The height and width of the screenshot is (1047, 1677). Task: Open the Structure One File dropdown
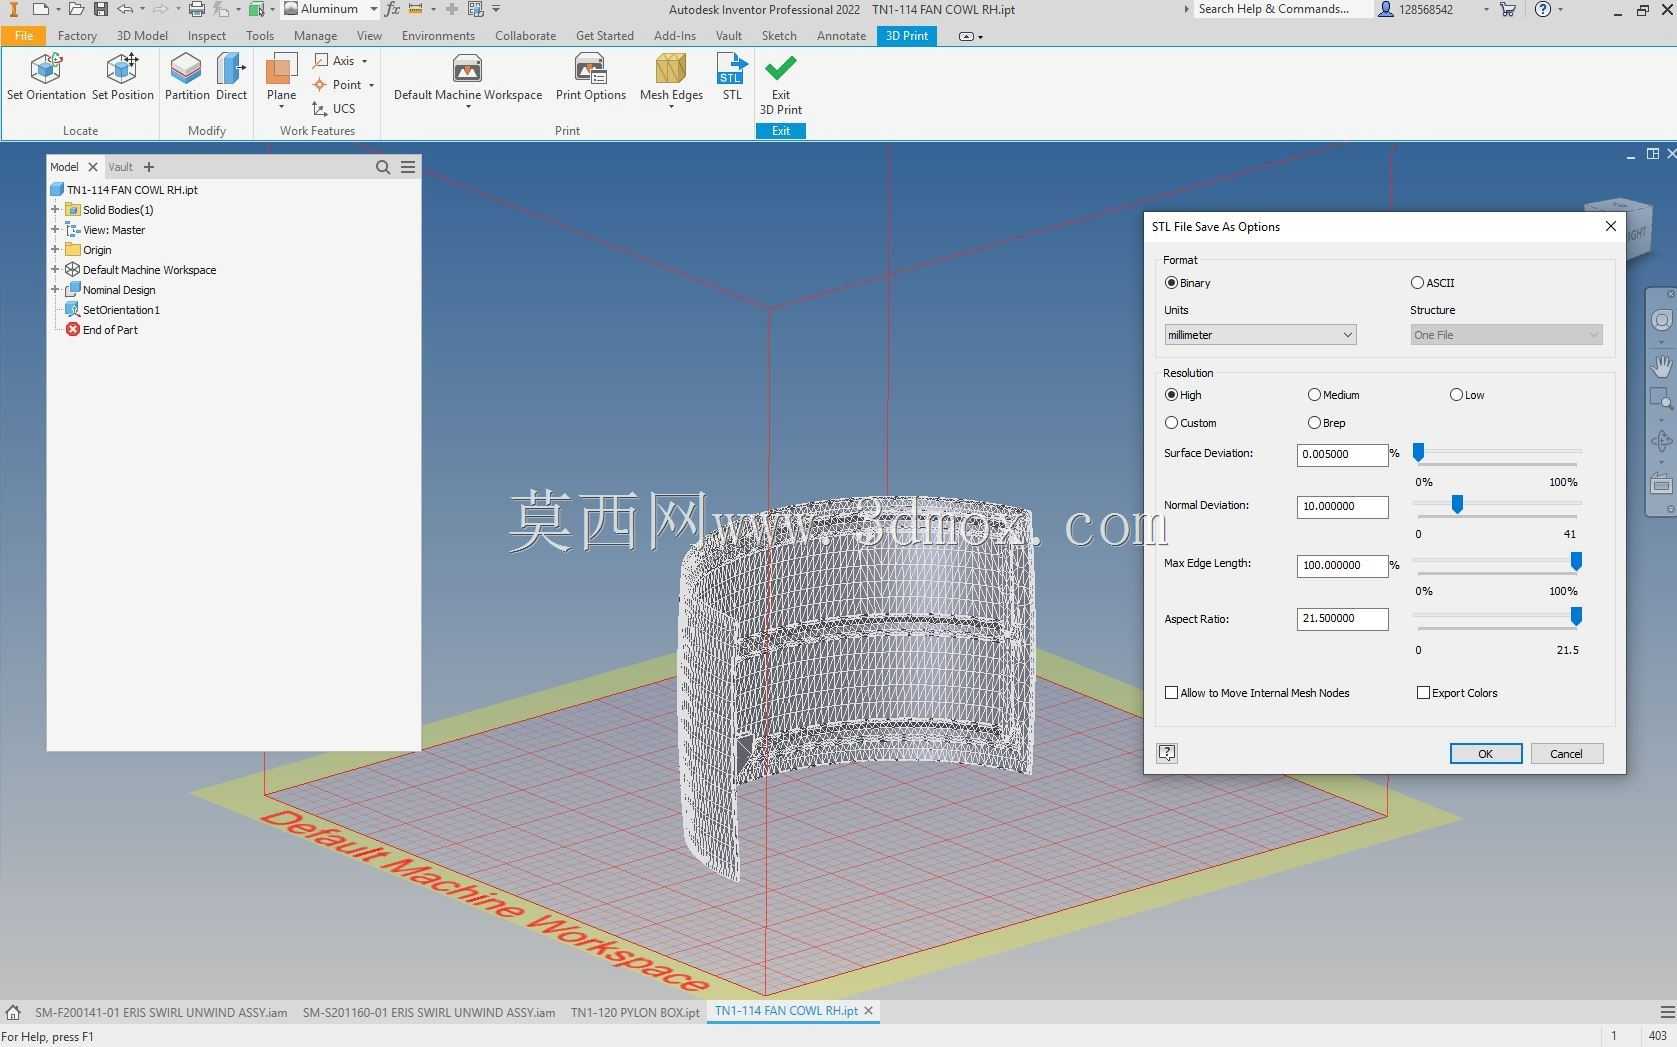1506,335
